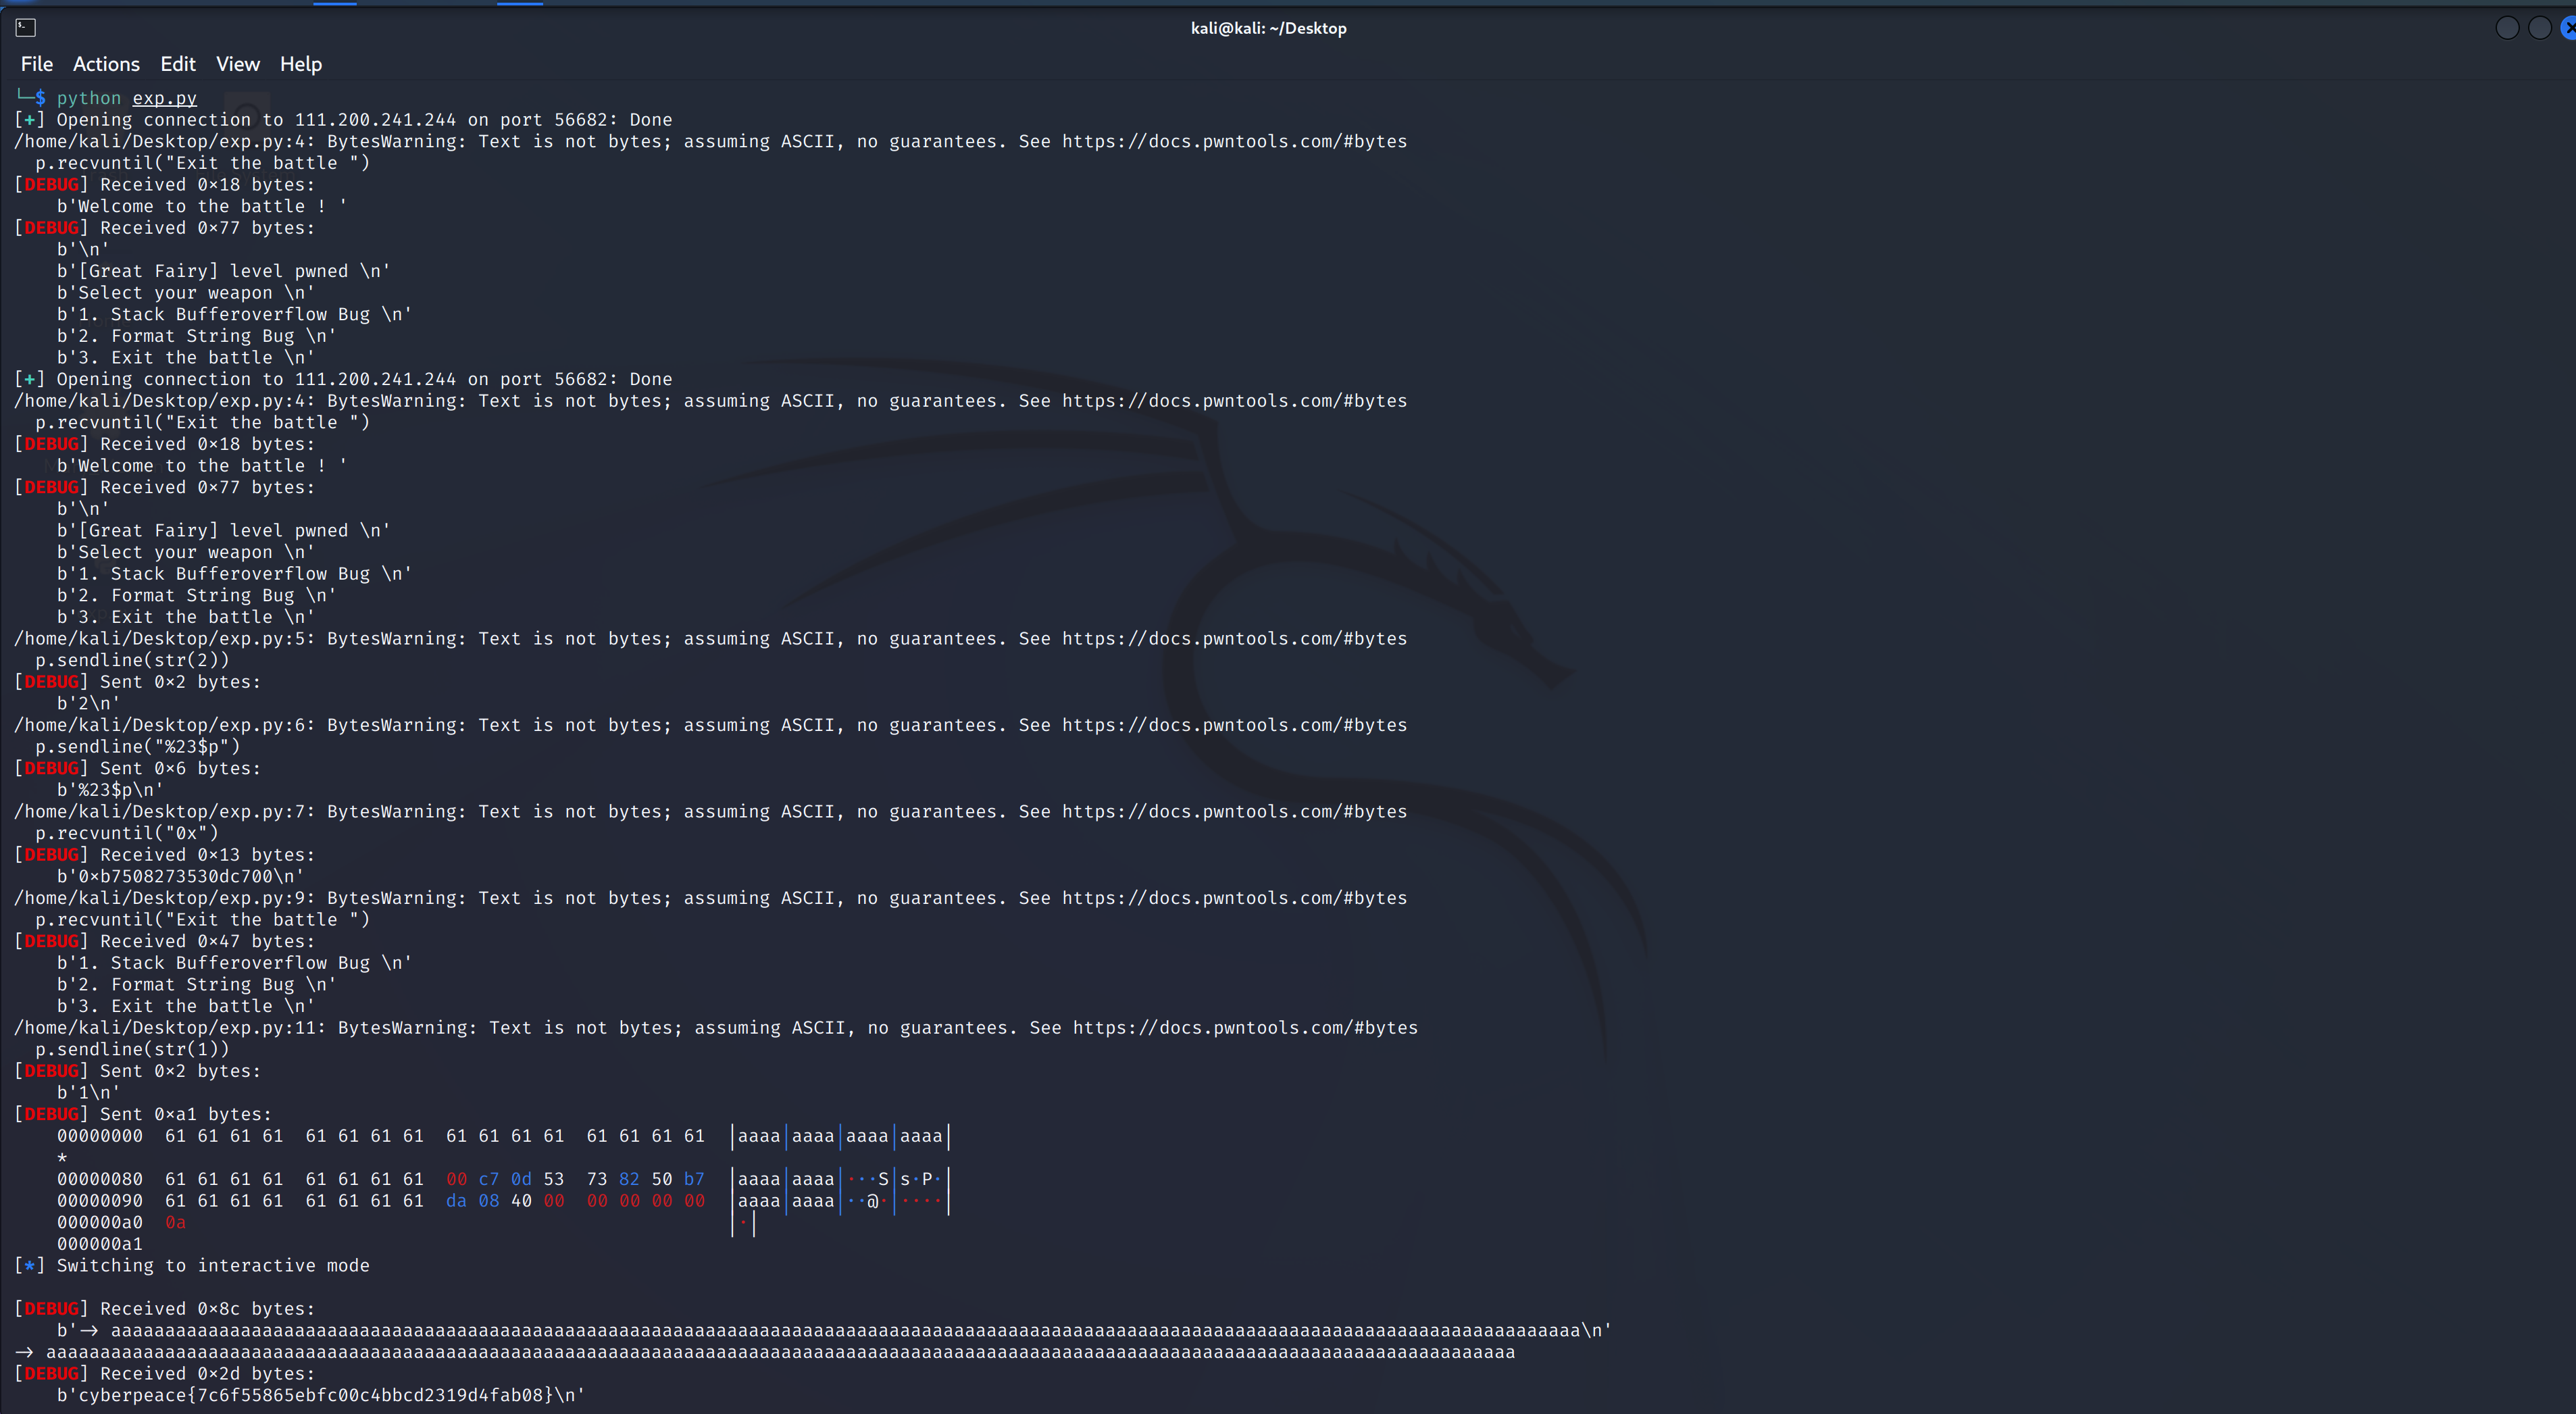
Task: Open the File menu
Action: [x=37, y=64]
